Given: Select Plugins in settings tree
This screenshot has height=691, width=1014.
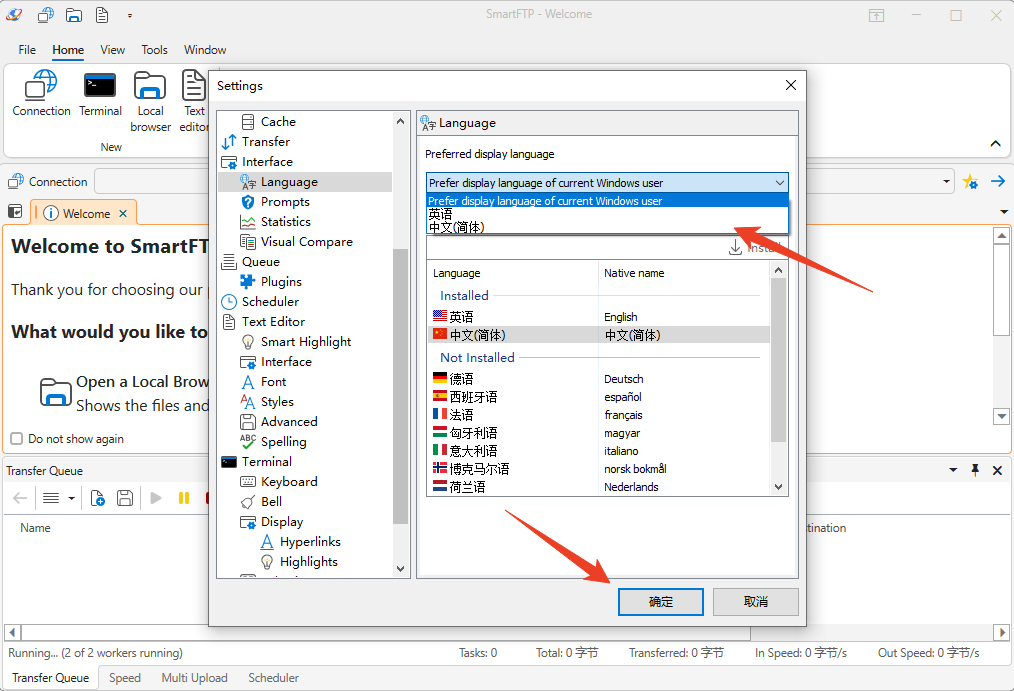Looking at the screenshot, I should pyautogui.click(x=281, y=282).
